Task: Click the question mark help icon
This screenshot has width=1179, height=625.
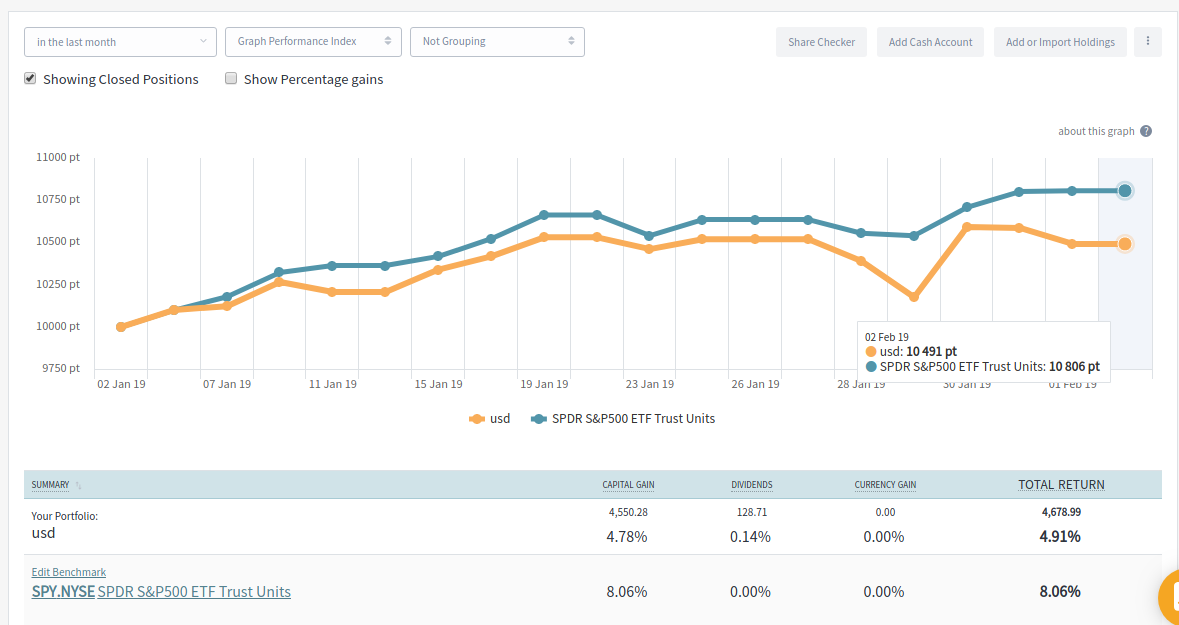Action: pyautogui.click(x=1146, y=131)
